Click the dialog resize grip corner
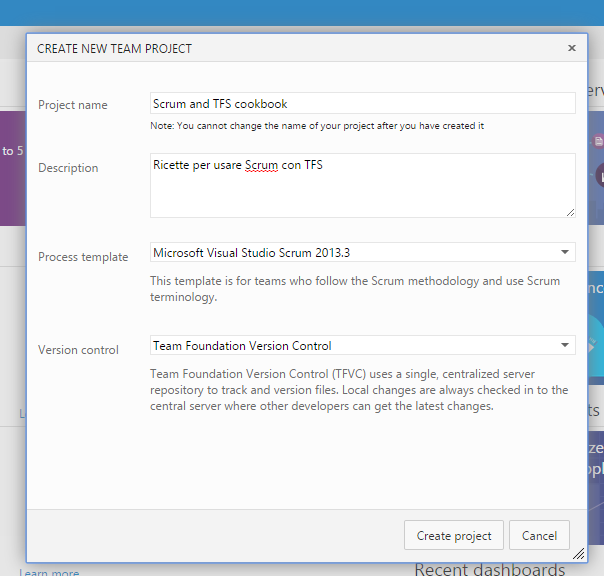Viewport: 604px width, 576px height. (579, 554)
